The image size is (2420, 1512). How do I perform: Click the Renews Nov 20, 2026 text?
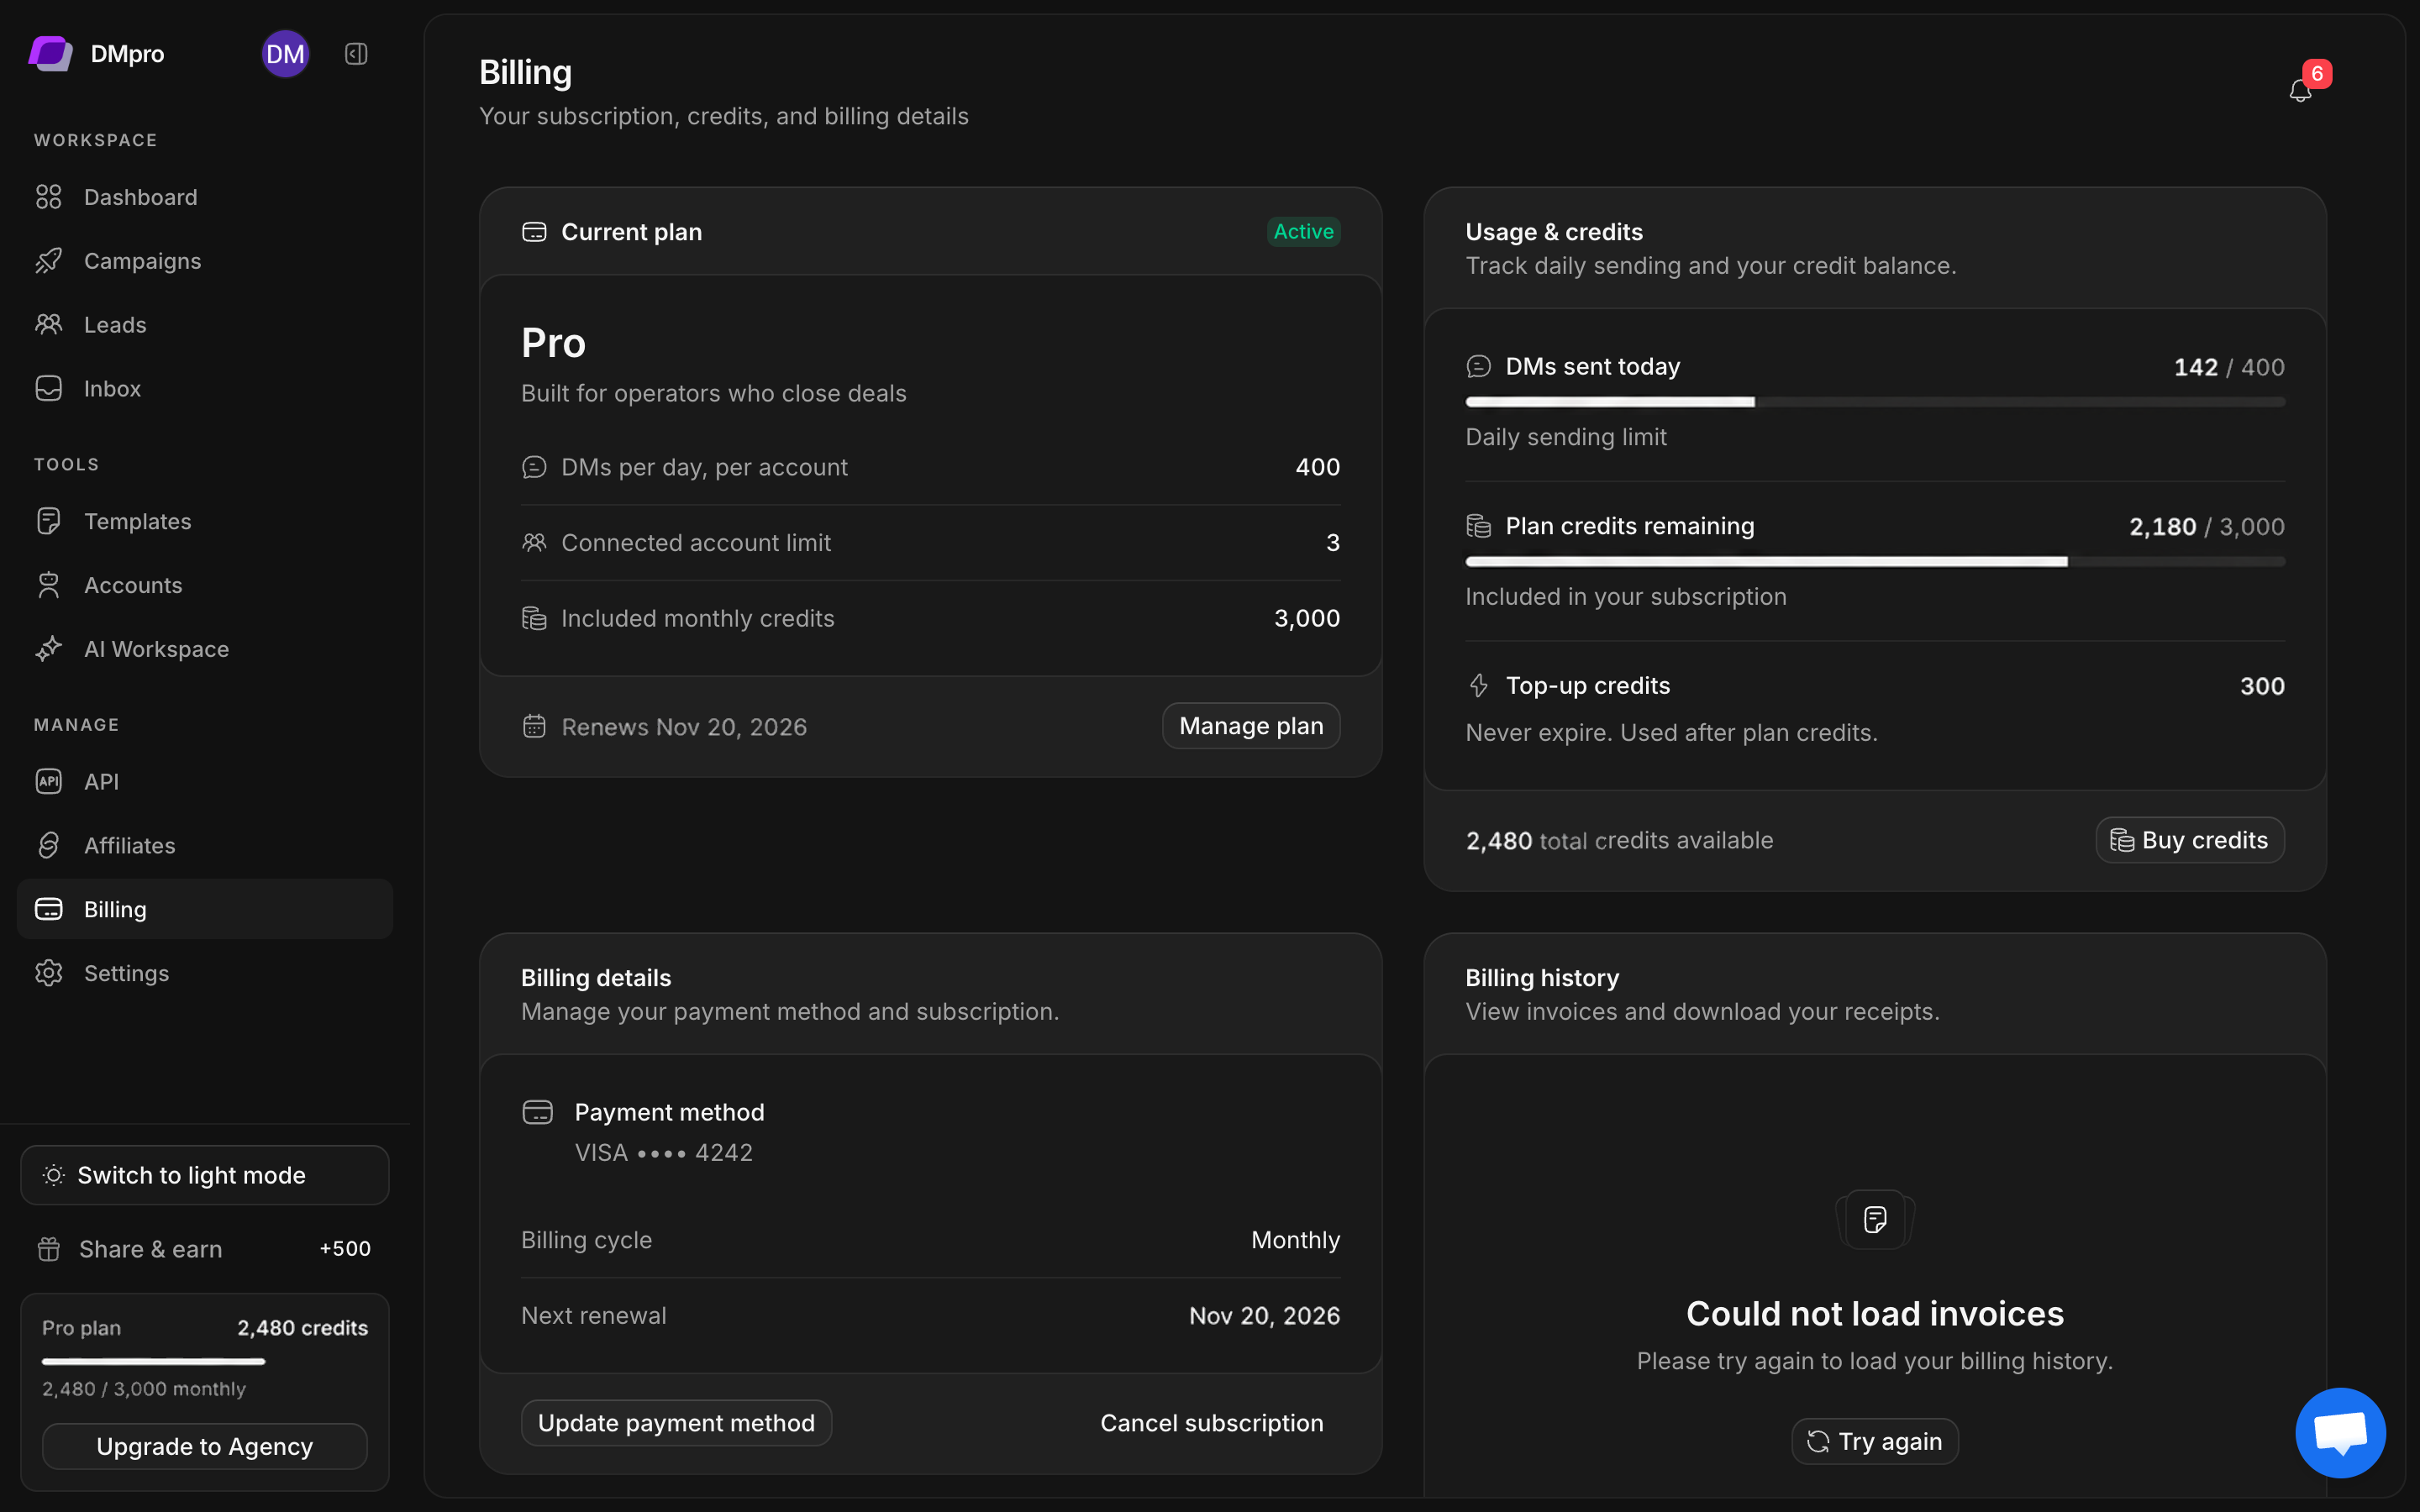pos(684,727)
